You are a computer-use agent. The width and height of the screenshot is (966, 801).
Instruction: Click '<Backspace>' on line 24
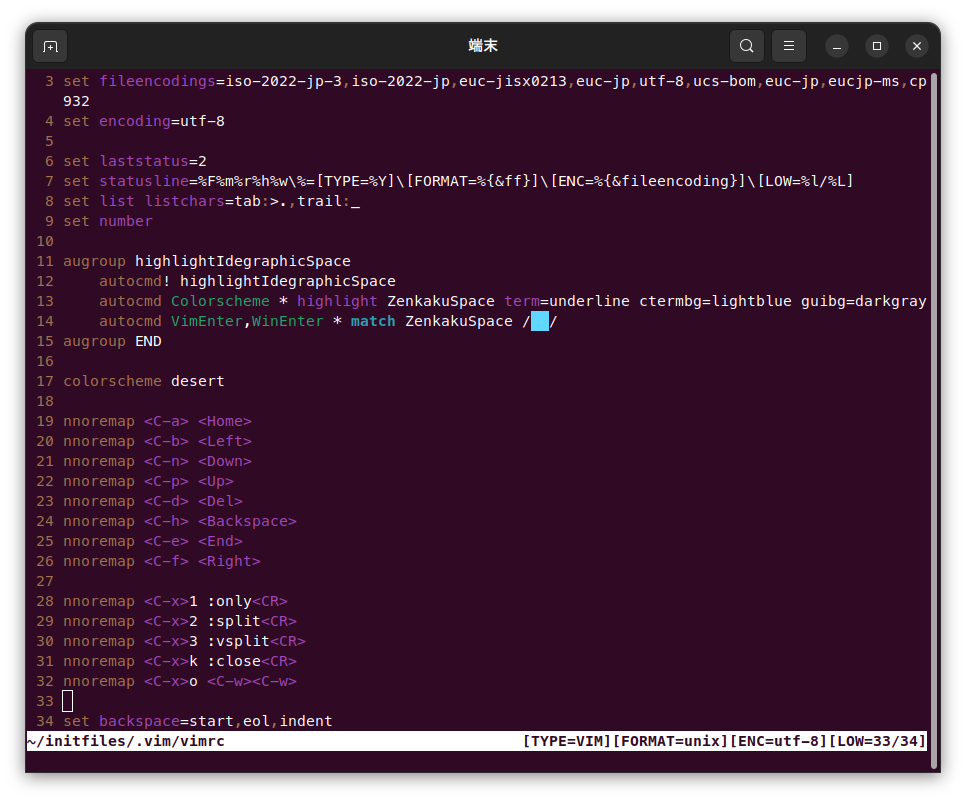(248, 521)
